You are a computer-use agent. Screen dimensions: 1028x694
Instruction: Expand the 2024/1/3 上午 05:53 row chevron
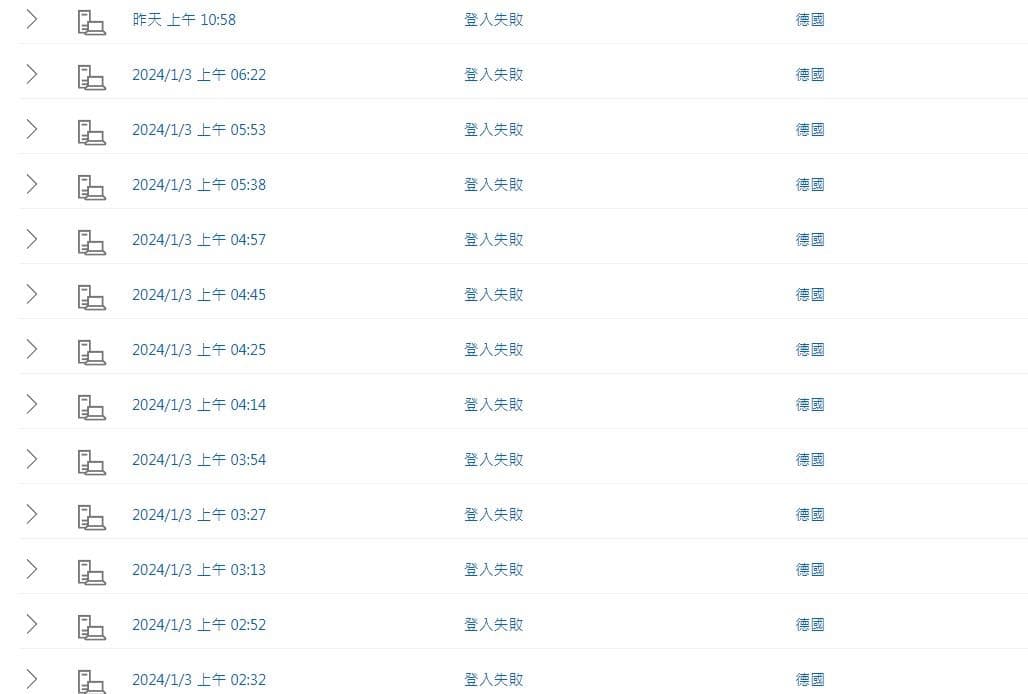pyautogui.click(x=31, y=130)
